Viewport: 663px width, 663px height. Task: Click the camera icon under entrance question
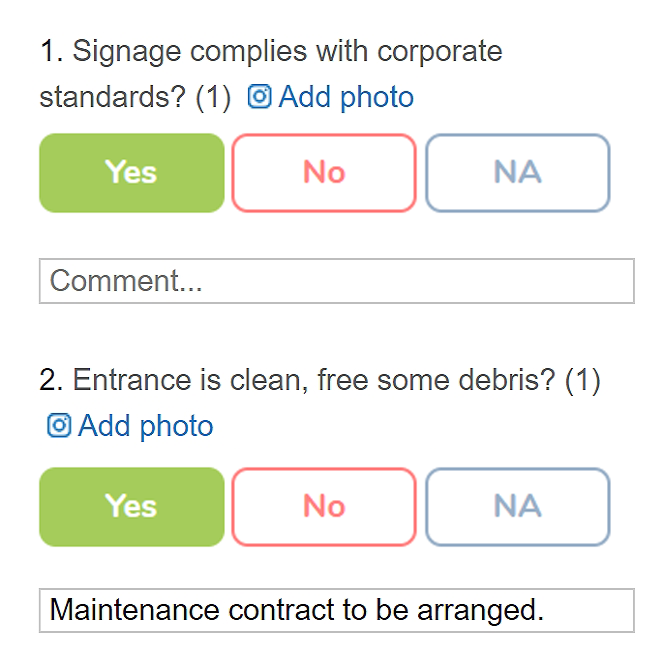(59, 425)
